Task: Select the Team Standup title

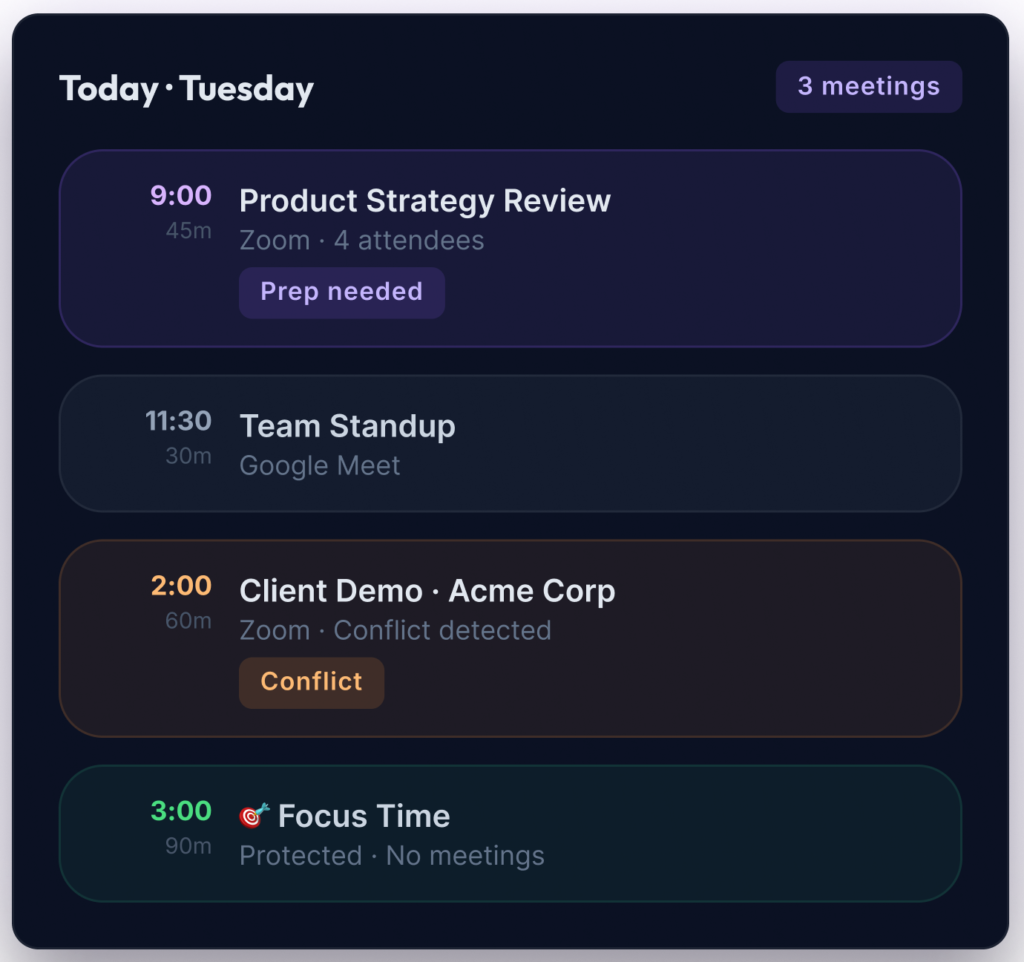Action: (x=347, y=426)
